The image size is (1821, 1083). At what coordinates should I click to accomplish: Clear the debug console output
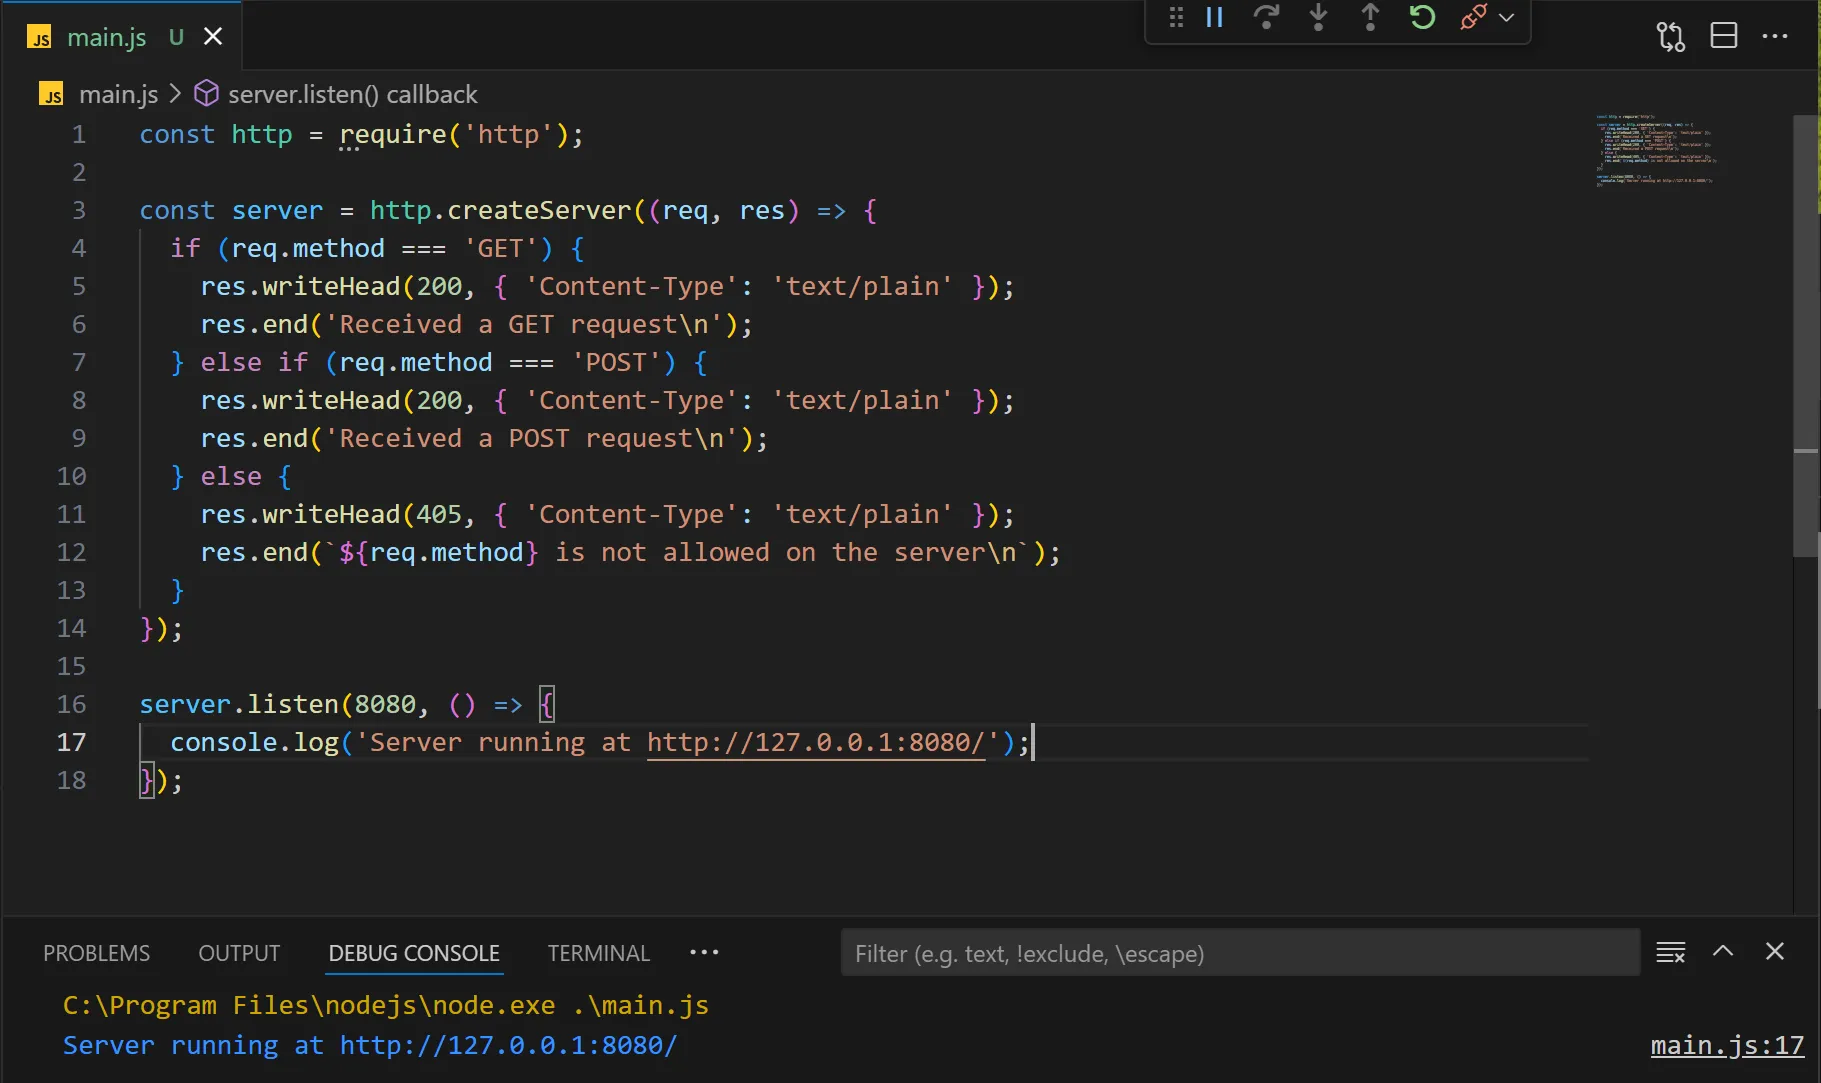point(1670,952)
